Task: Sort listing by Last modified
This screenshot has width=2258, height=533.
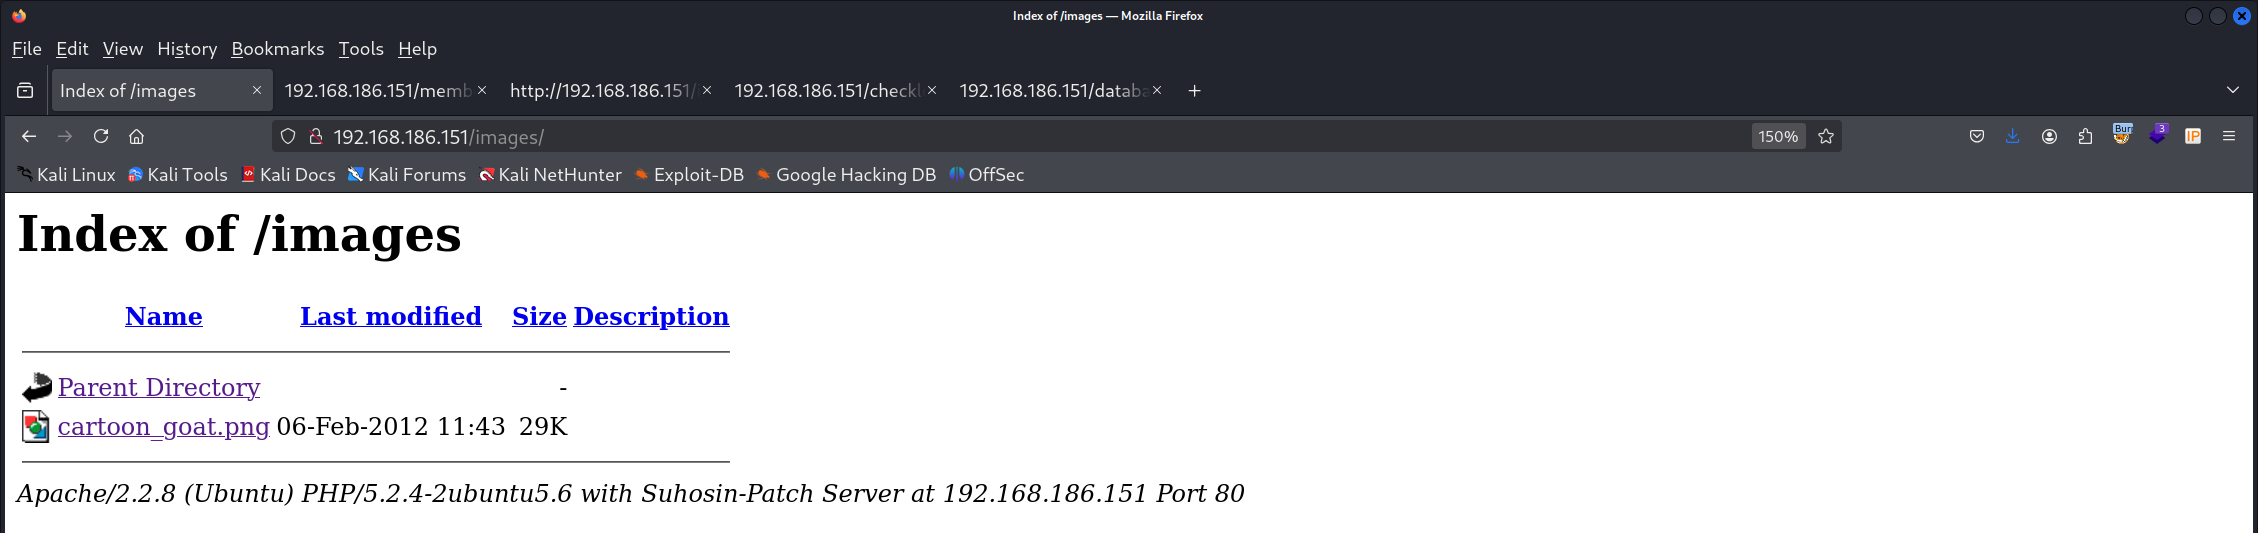Action: coord(391,316)
